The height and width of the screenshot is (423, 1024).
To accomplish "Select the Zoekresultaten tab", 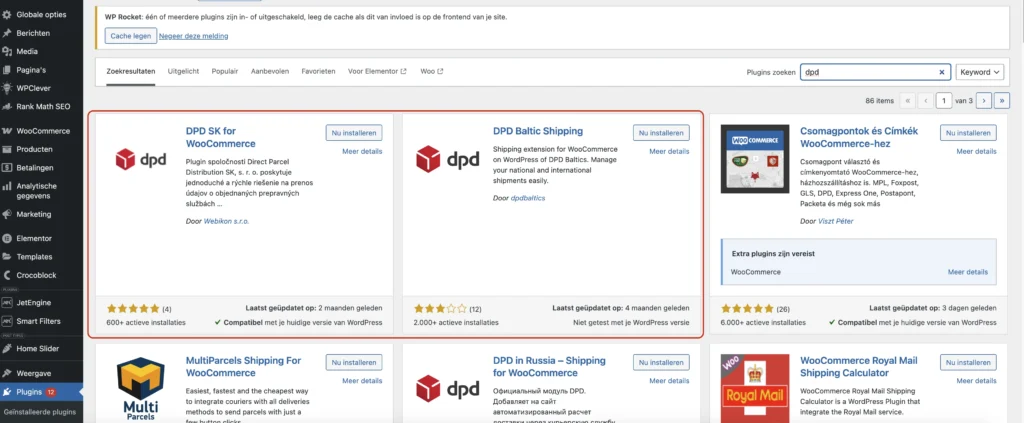I will click(x=131, y=71).
